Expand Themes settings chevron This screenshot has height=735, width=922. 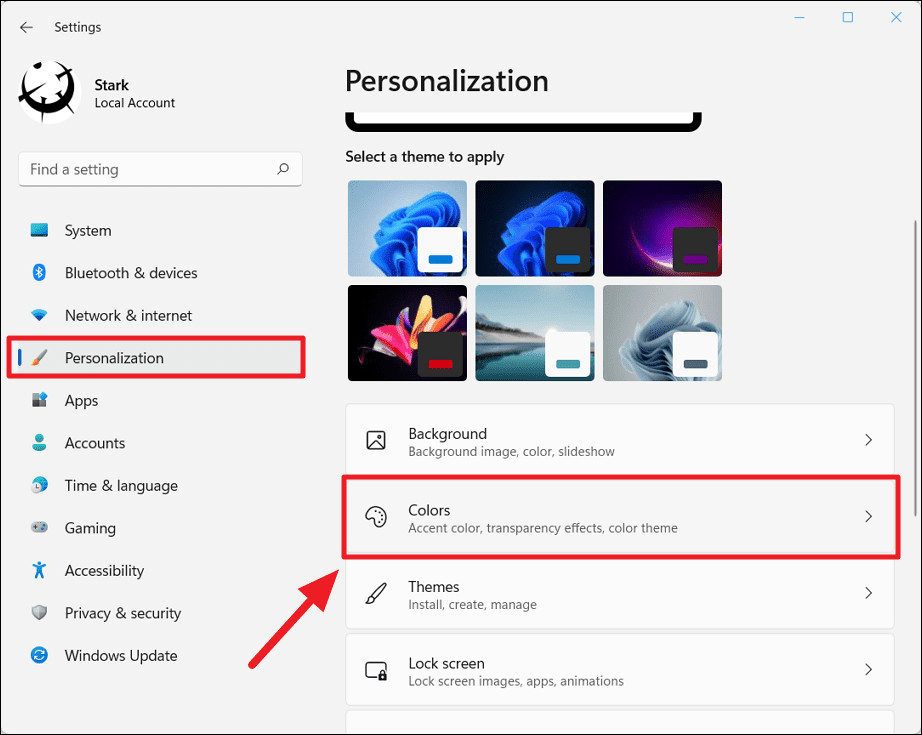click(868, 593)
